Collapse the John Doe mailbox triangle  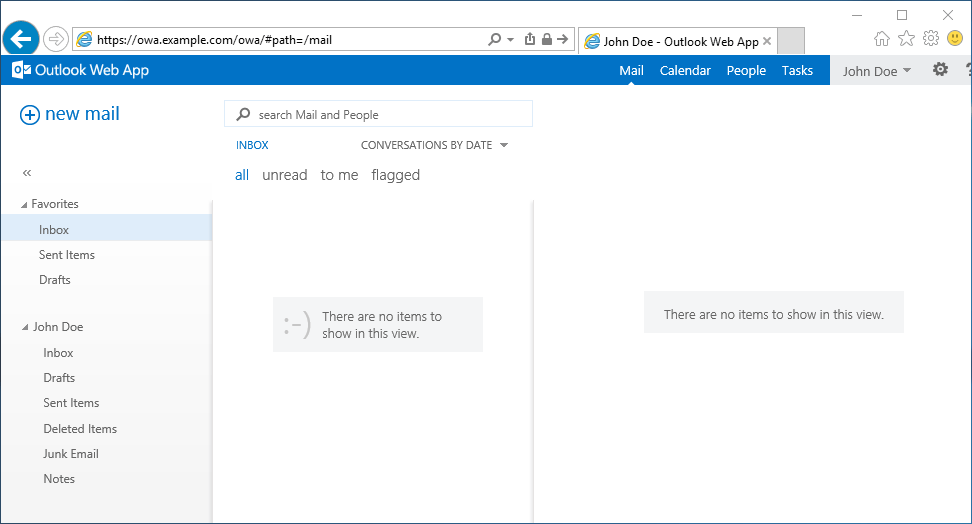[25, 327]
